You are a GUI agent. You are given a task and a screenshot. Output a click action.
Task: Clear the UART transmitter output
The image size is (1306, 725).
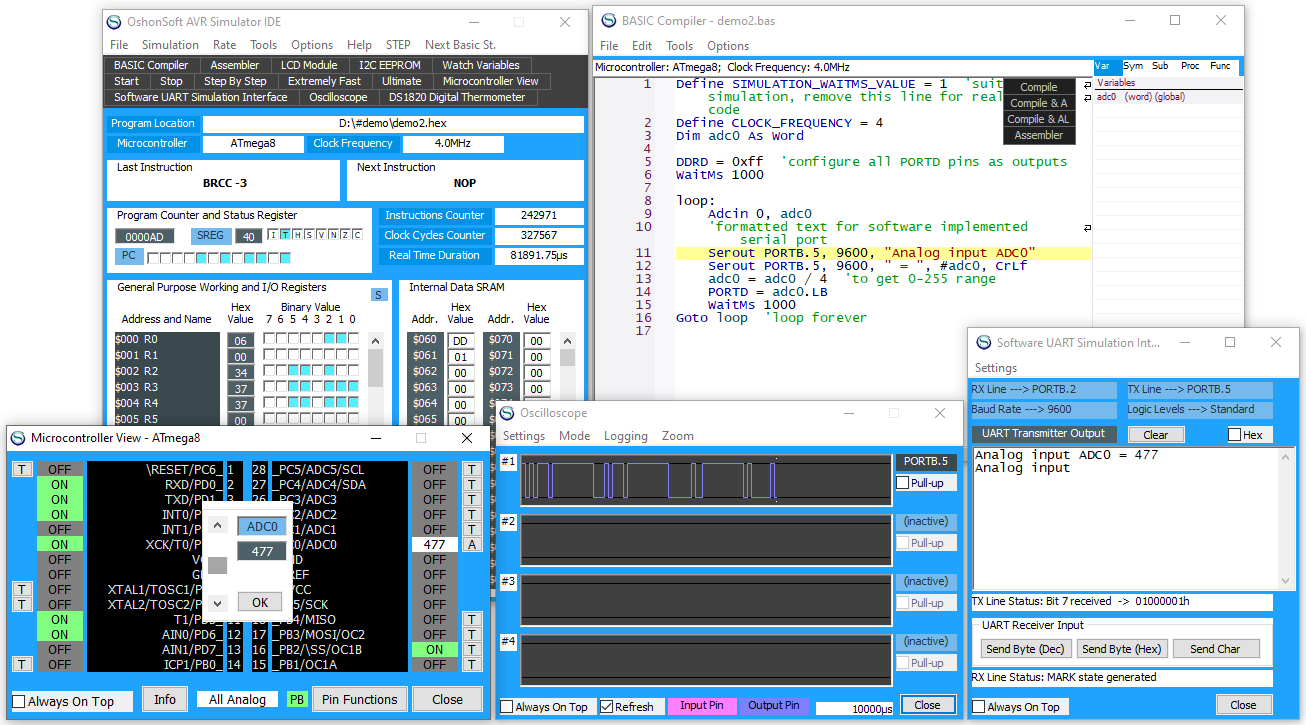point(1156,435)
